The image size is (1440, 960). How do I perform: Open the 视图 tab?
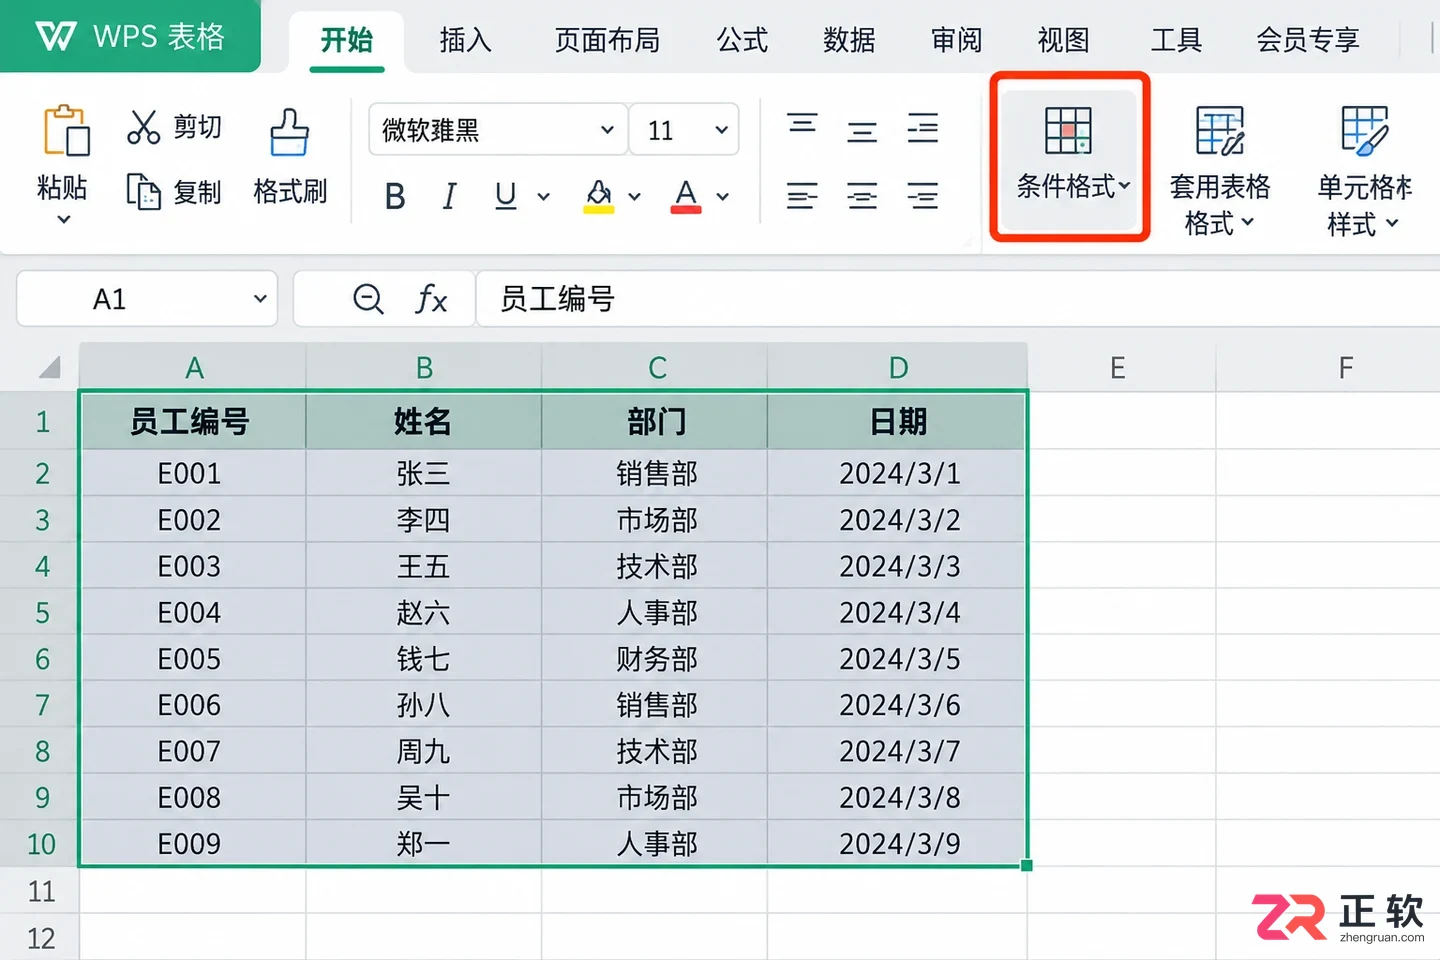coord(1063,40)
